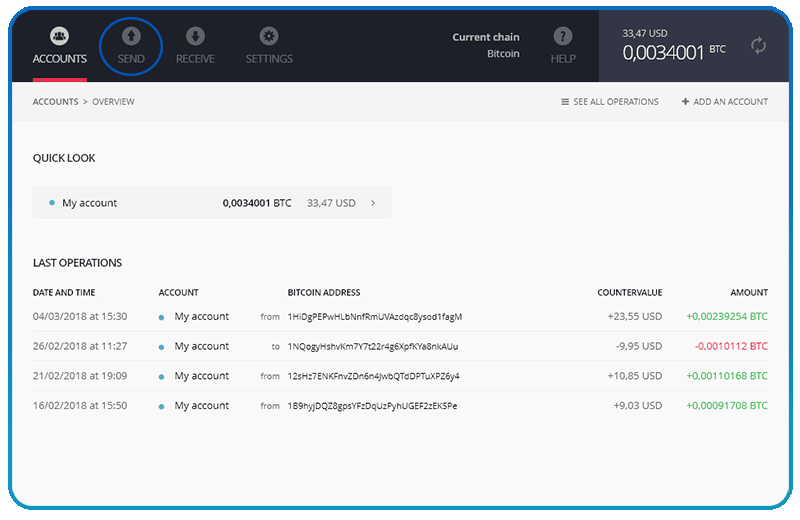Click SEE ALL OPERATIONS link
Viewport: 800px width, 520px height.
click(x=616, y=102)
